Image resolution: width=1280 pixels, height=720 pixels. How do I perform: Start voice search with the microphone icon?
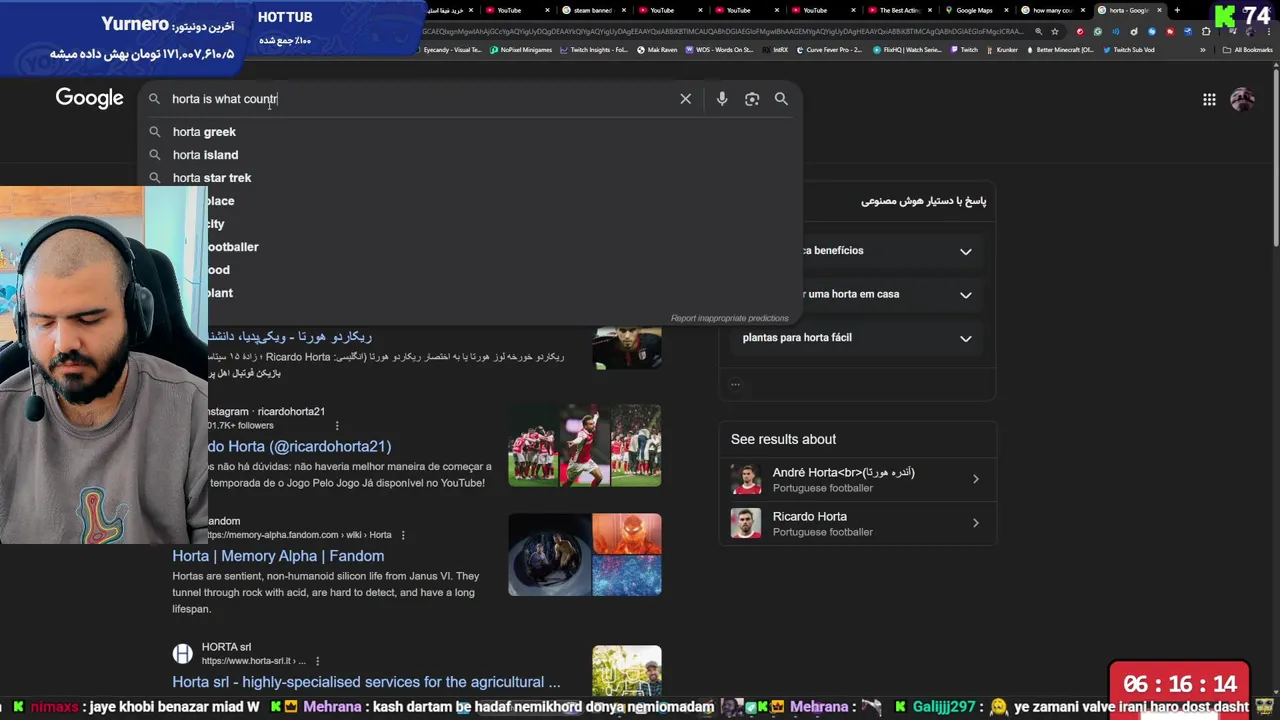click(722, 99)
